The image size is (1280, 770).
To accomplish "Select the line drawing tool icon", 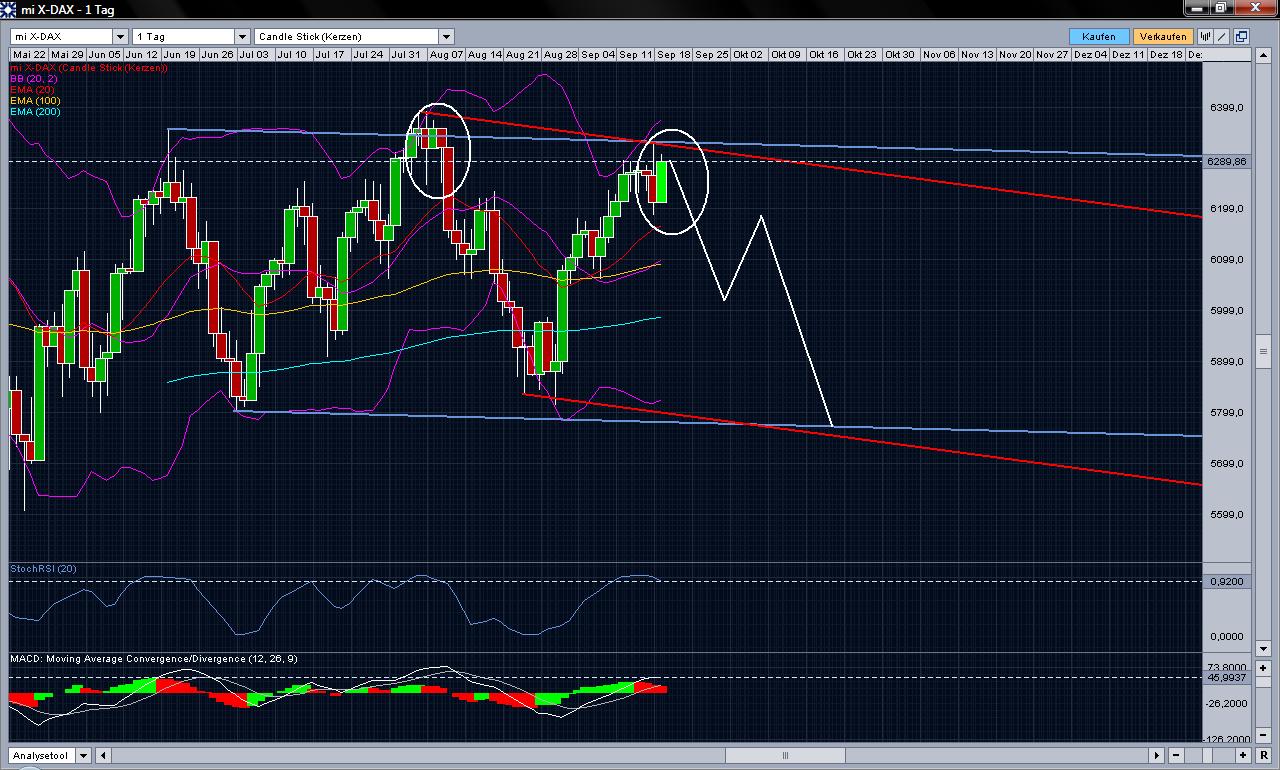I will tap(1223, 36).
